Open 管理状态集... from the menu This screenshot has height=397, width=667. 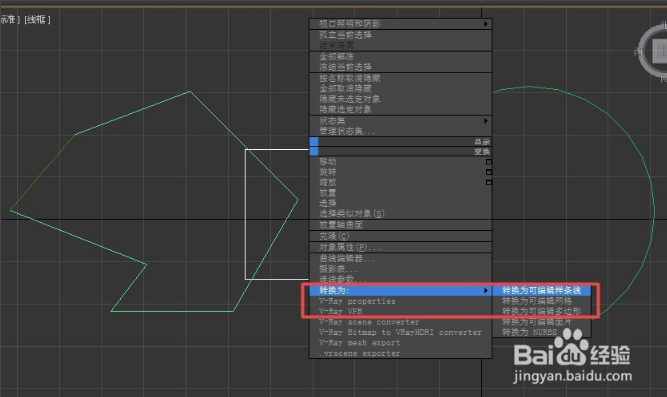(400, 131)
